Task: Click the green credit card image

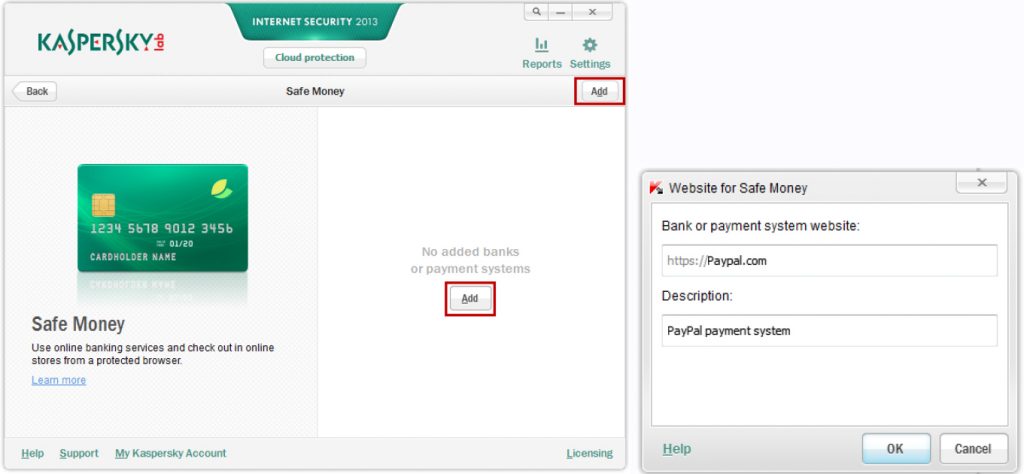Action: coord(163,218)
